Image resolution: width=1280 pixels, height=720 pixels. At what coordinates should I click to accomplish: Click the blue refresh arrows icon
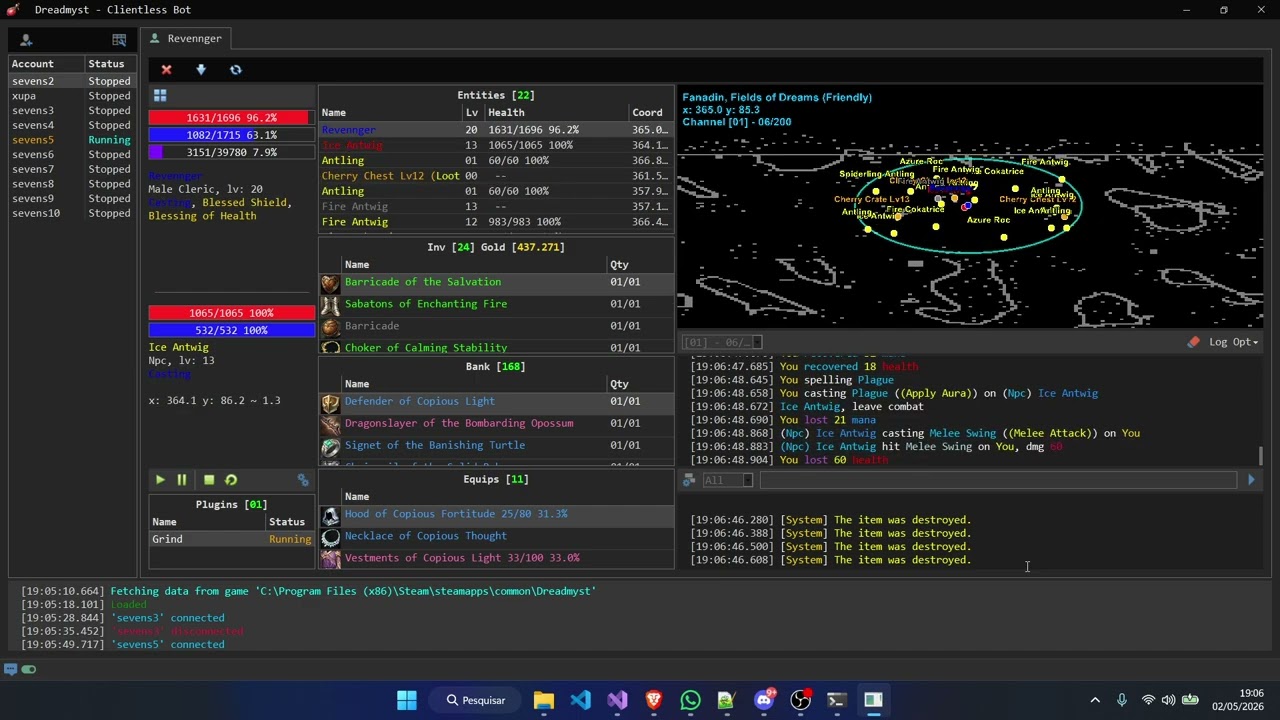[x=236, y=70]
